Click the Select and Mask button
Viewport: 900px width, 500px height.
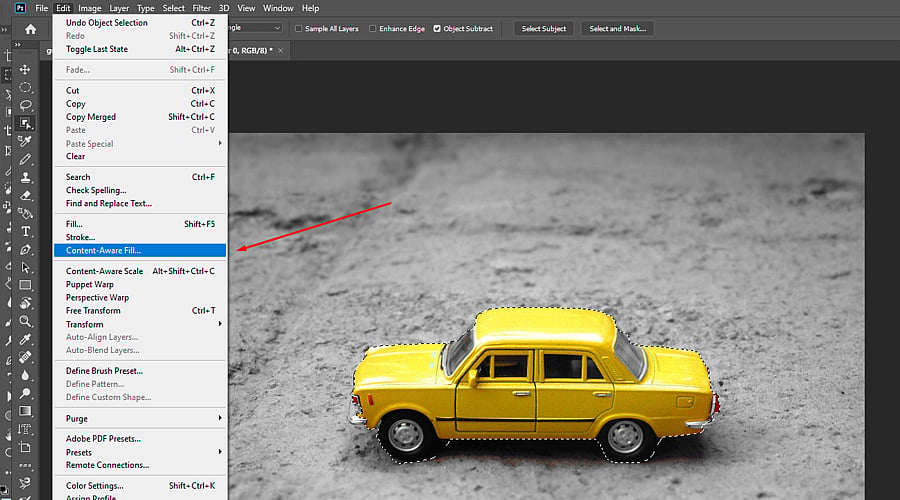coord(618,28)
